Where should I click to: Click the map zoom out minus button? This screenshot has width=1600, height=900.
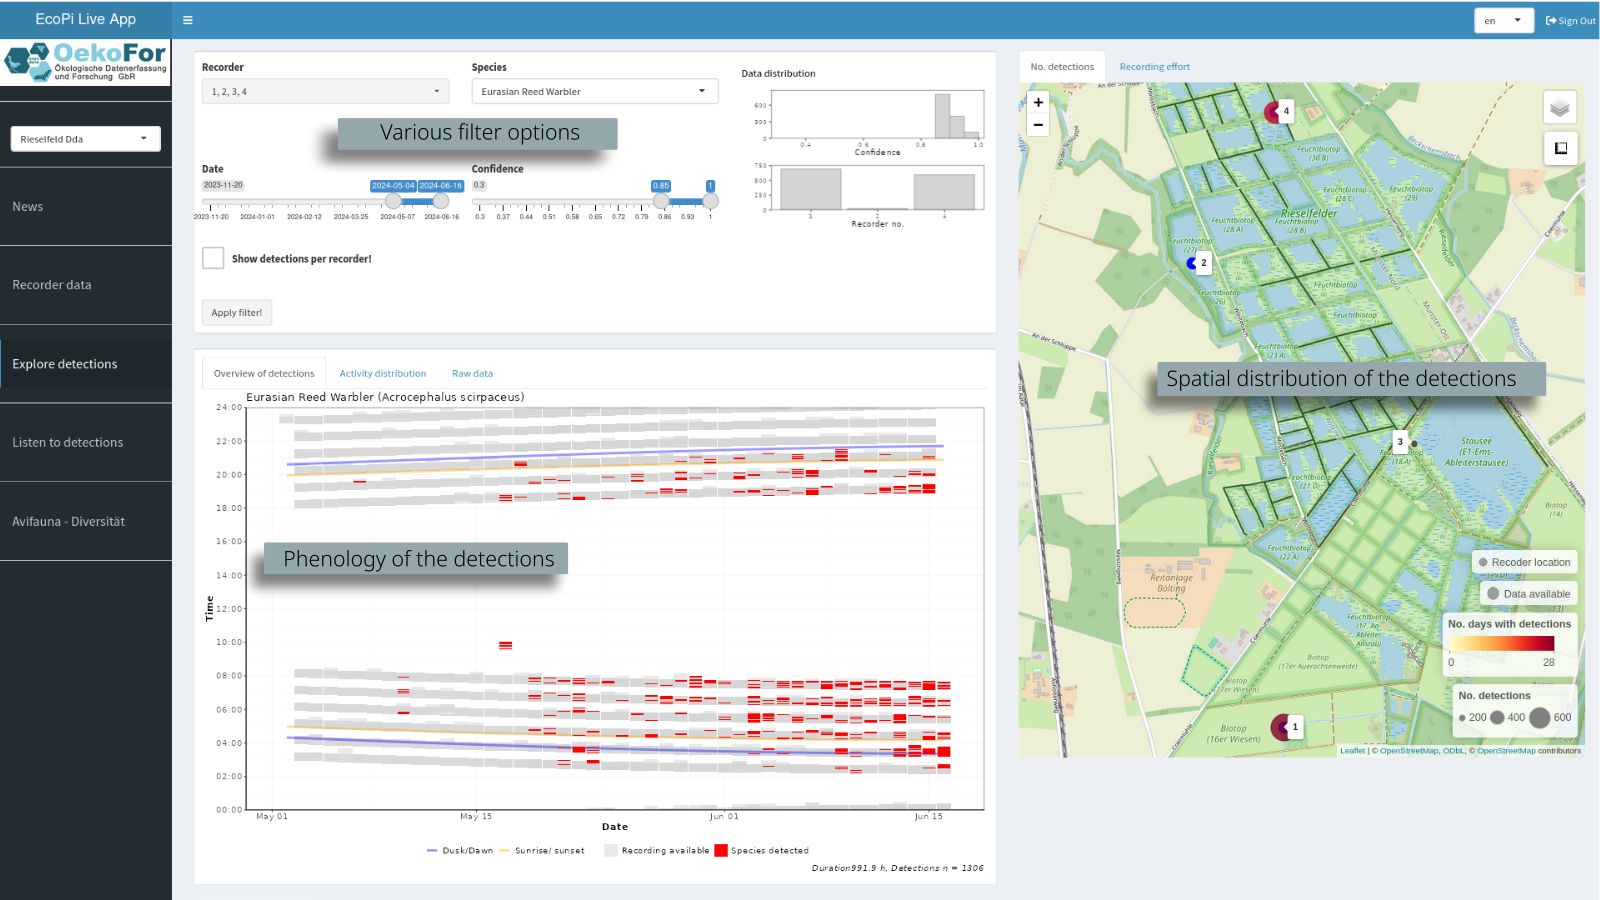(1038, 125)
